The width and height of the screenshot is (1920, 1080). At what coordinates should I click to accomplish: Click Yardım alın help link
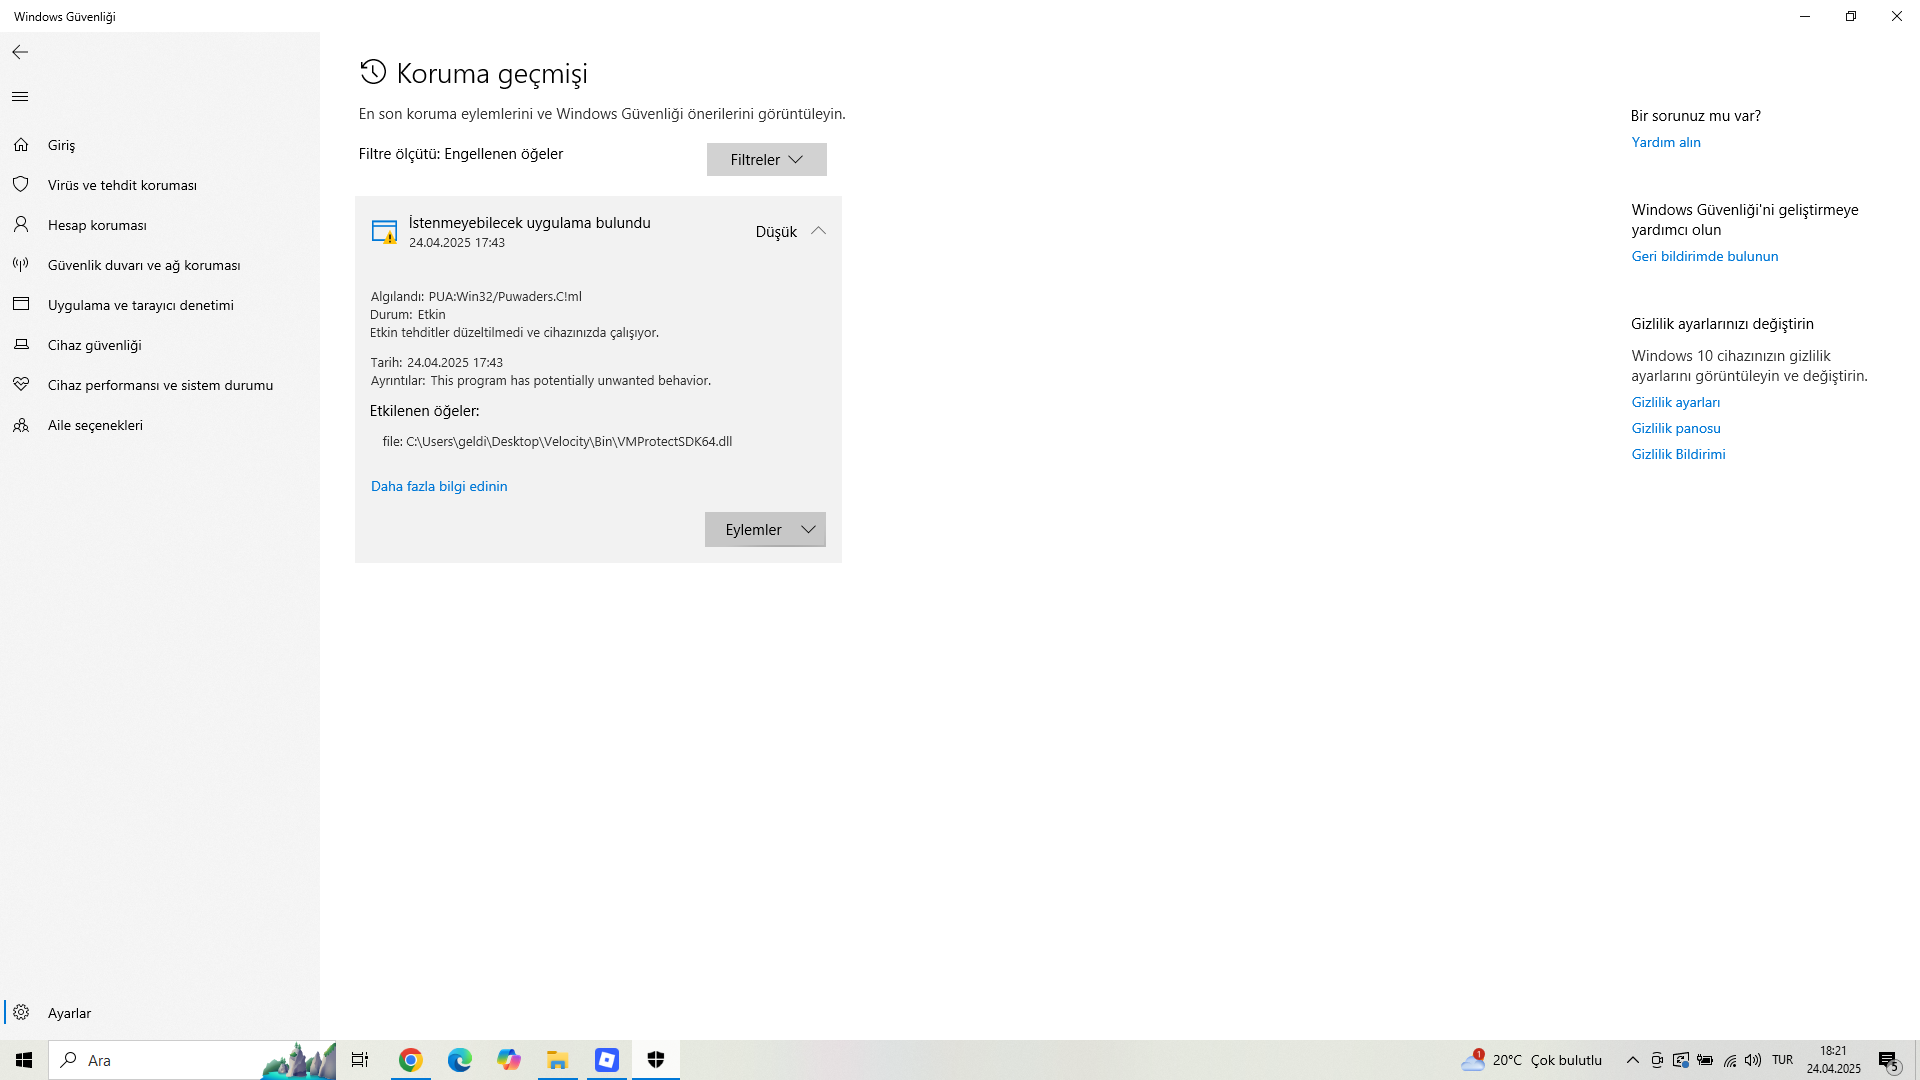pyautogui.click(x=1666, y=142)
